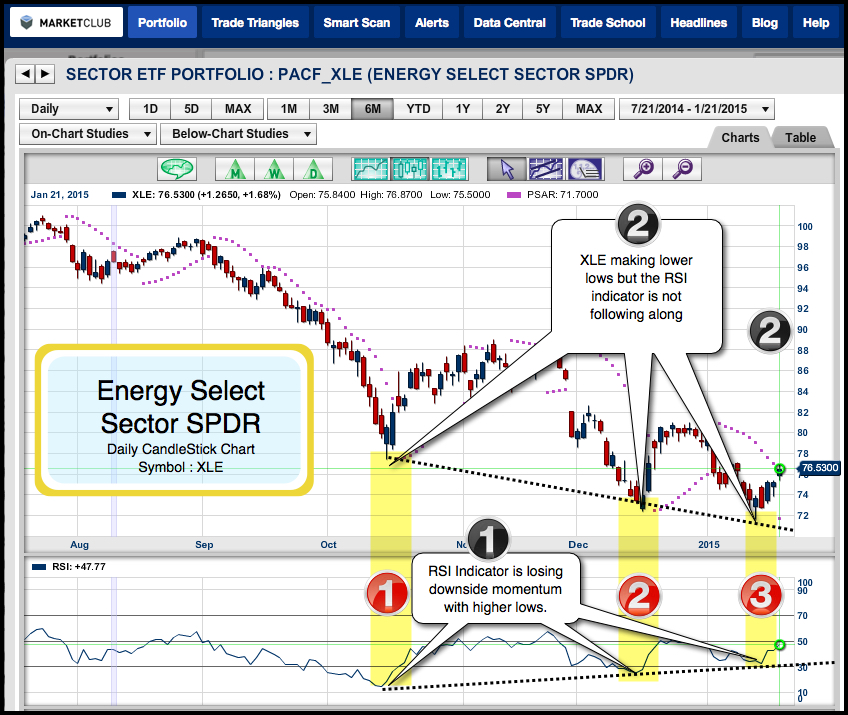Go to previous portfolio symbol arrow
The height and width of the screenshot is (715, 848).
(25, 73)
